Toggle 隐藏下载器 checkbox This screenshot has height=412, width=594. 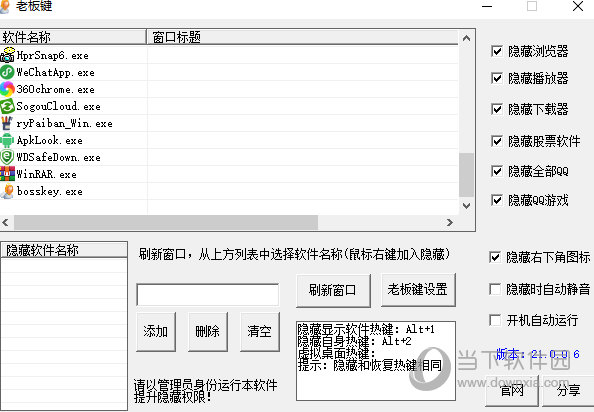(x=497, y=109)
